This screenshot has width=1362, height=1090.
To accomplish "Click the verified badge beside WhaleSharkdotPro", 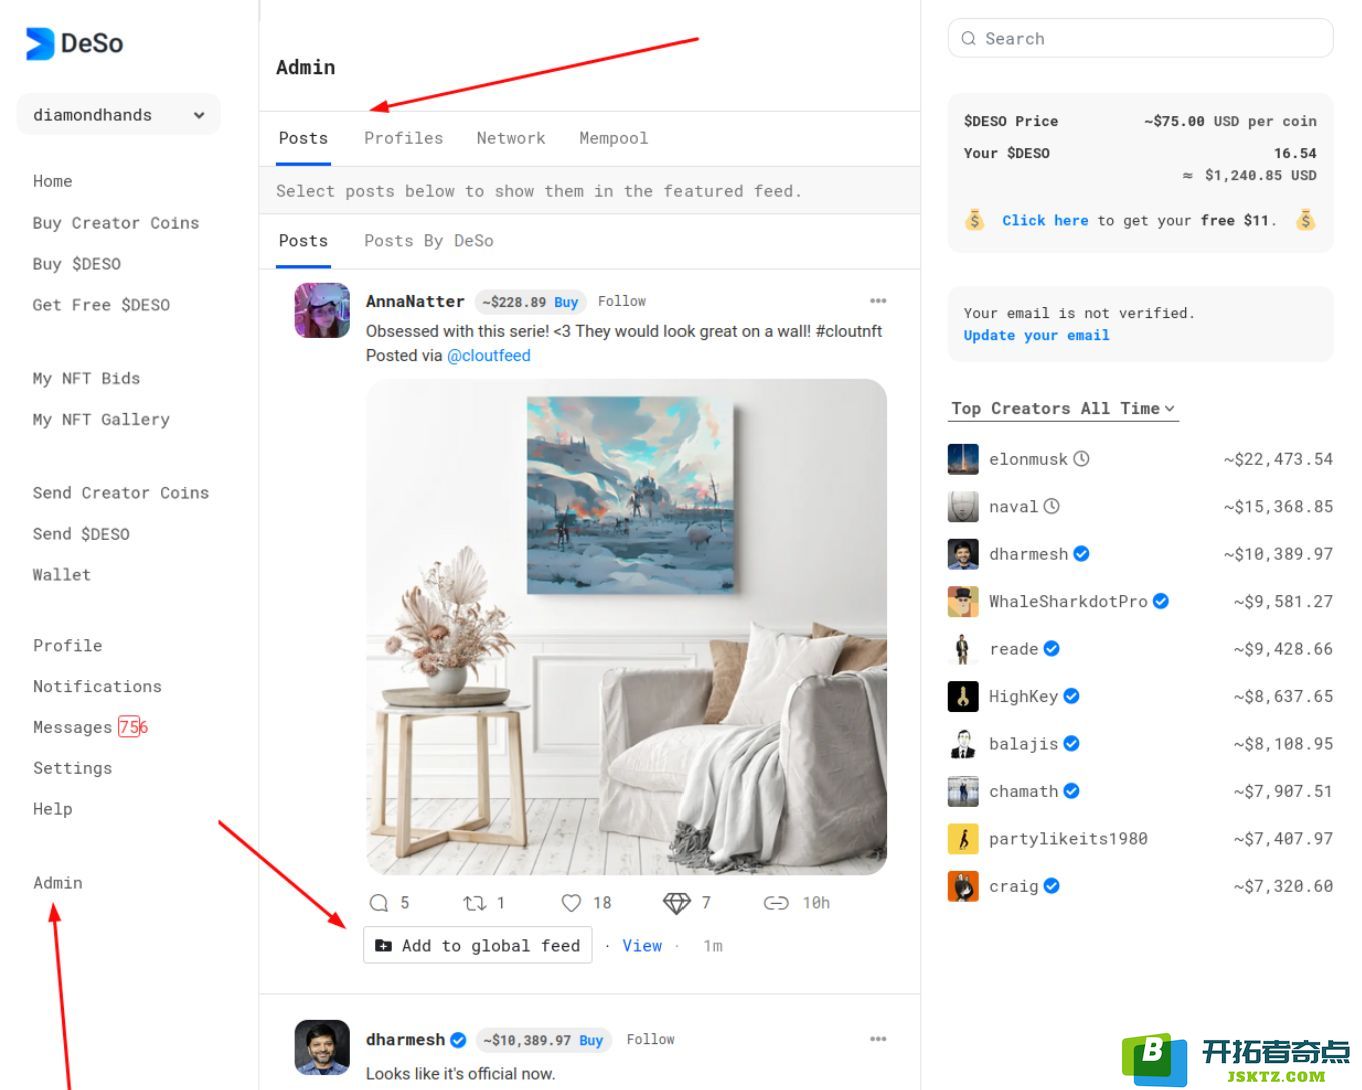I will coord(1161,601).
